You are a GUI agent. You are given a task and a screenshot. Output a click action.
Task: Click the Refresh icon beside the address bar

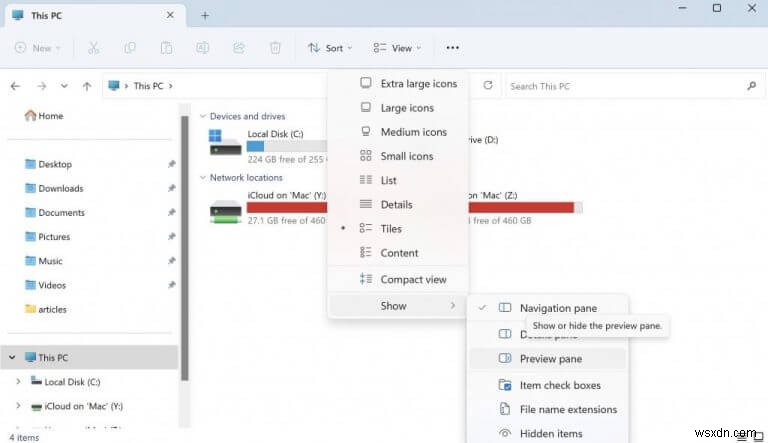pos(488,85)
